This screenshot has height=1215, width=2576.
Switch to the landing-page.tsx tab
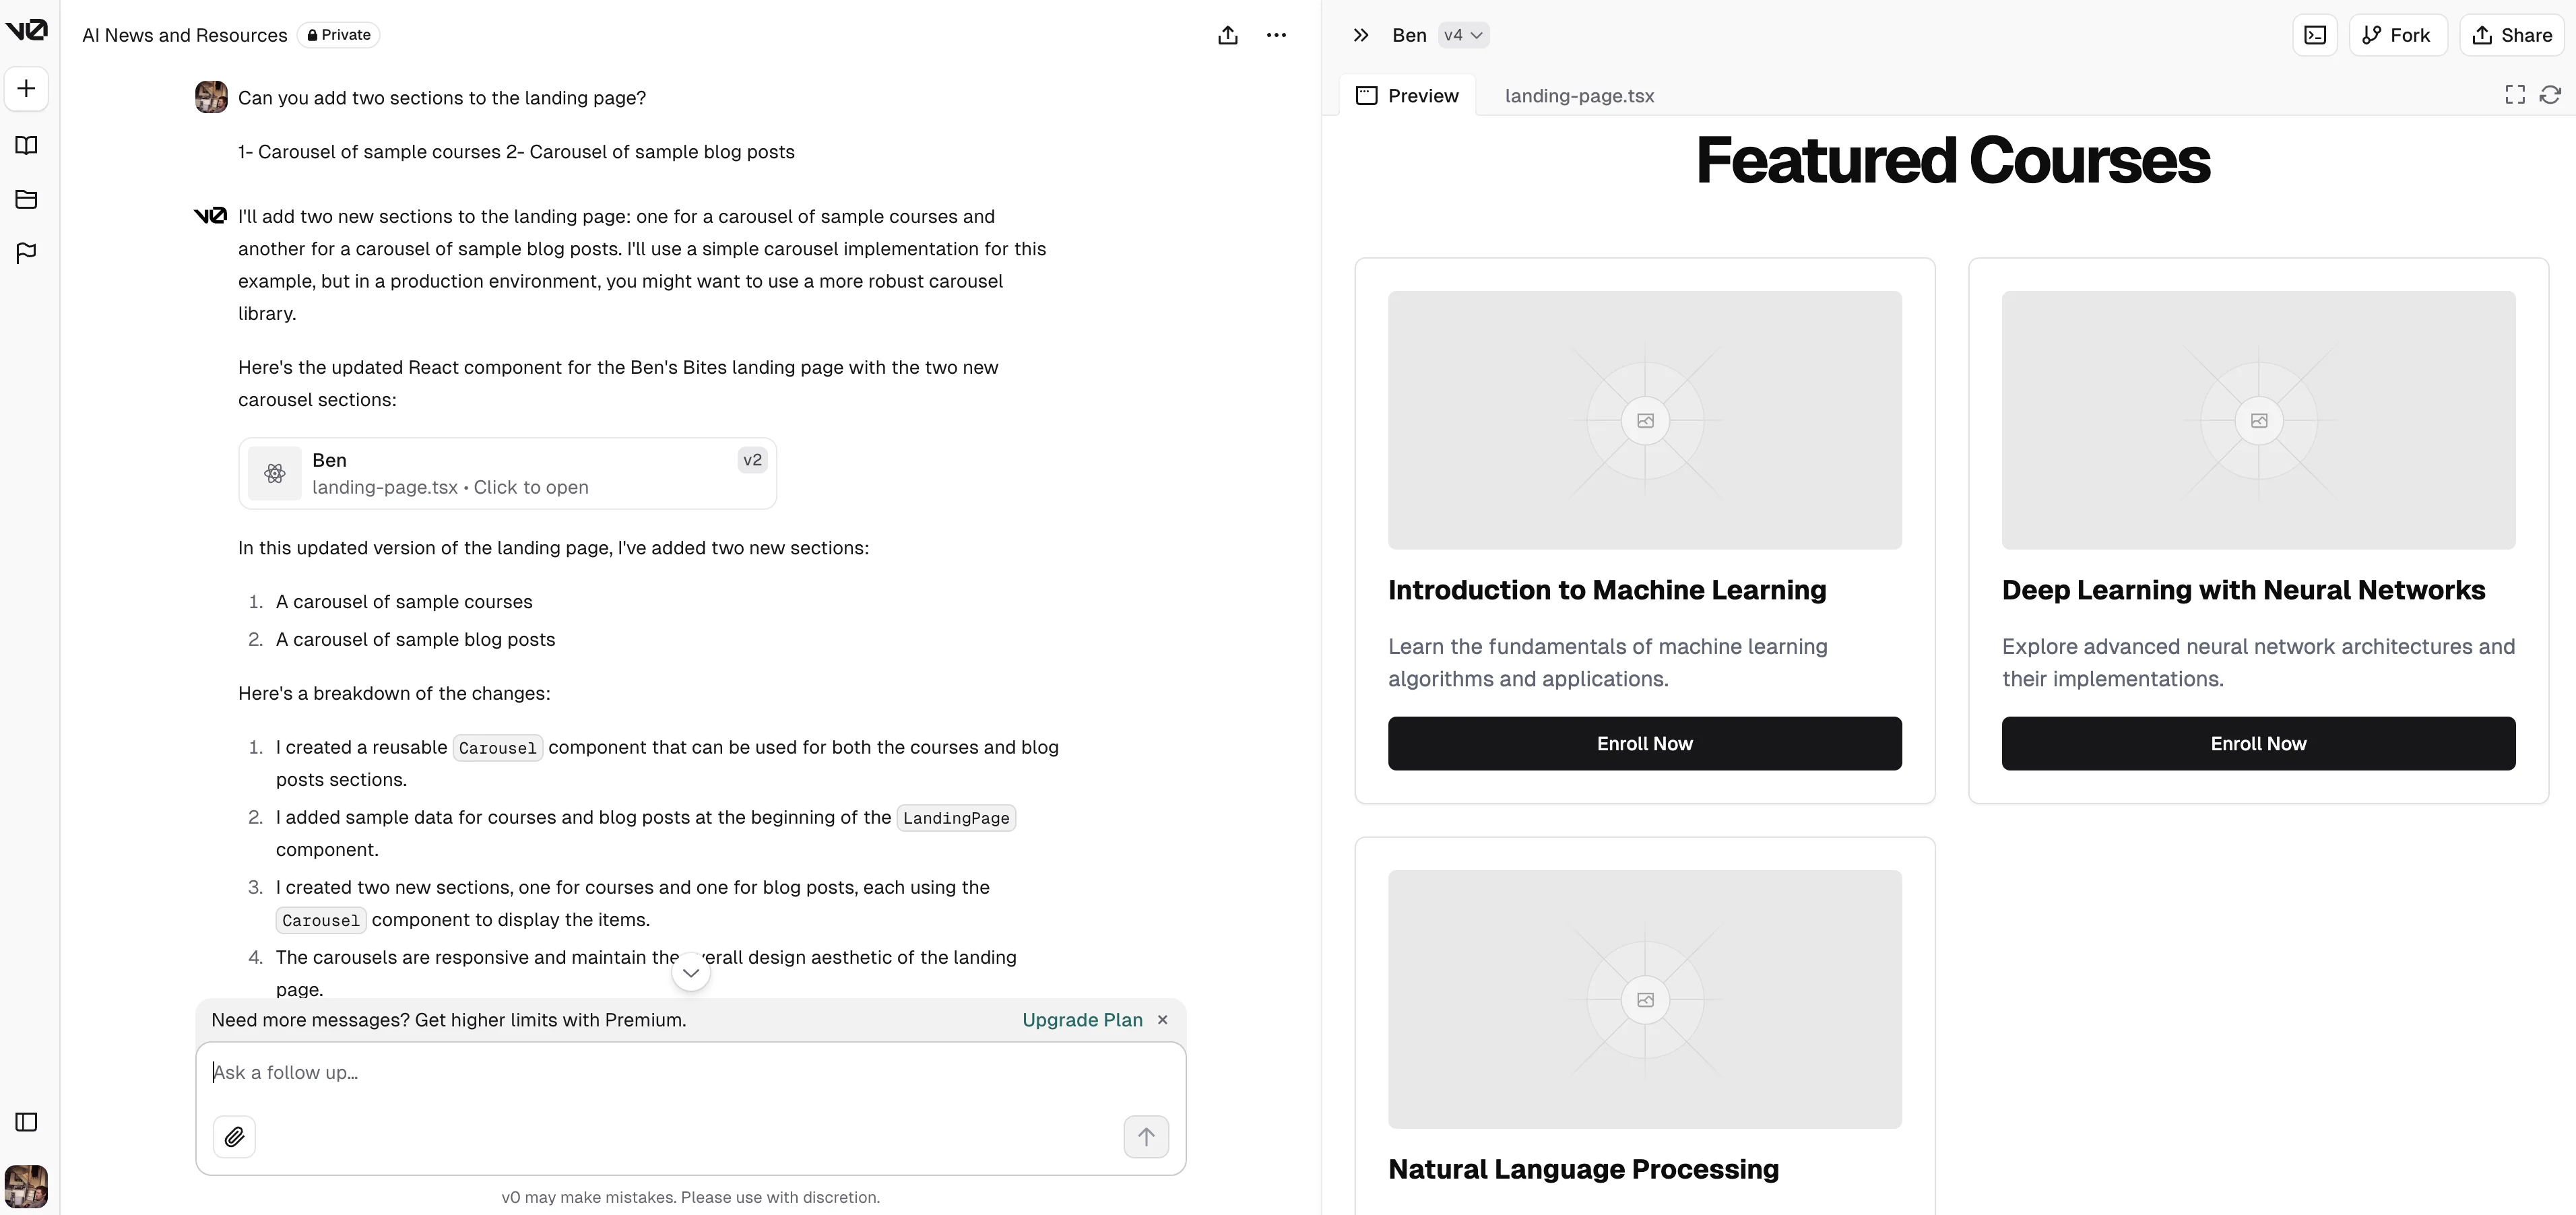(1579, 96)
